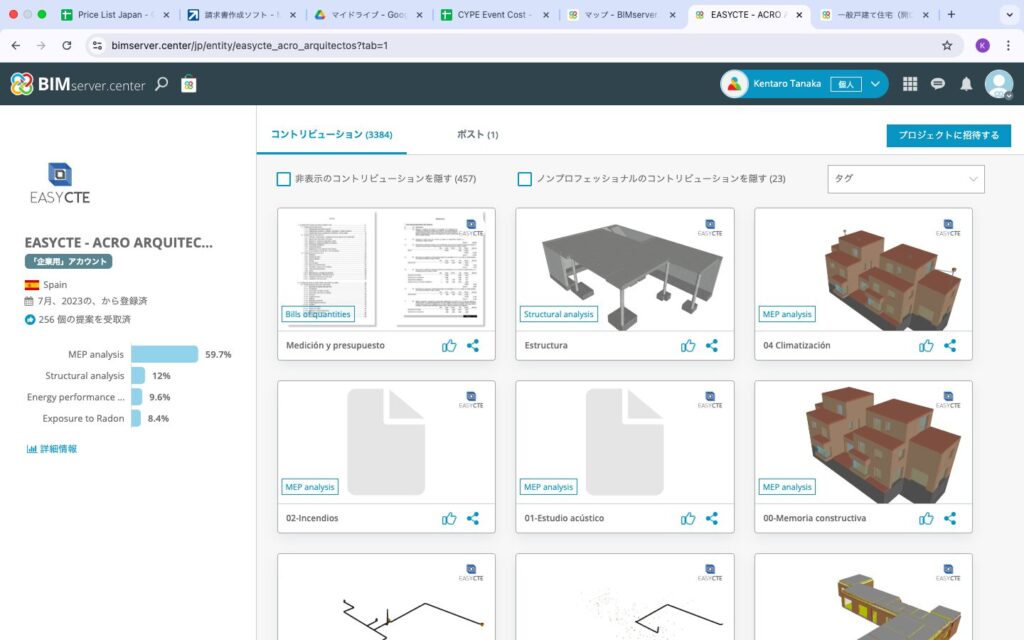Viewport: 1024px width, 640px height.
Task: Like the 00-Memoria constructiva contribution
Action: click(x=926, y=519)
